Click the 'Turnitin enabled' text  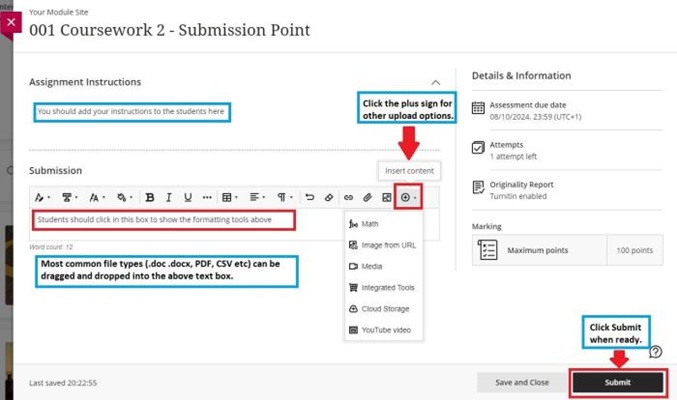pyautogui.click(x=518, y=196)
